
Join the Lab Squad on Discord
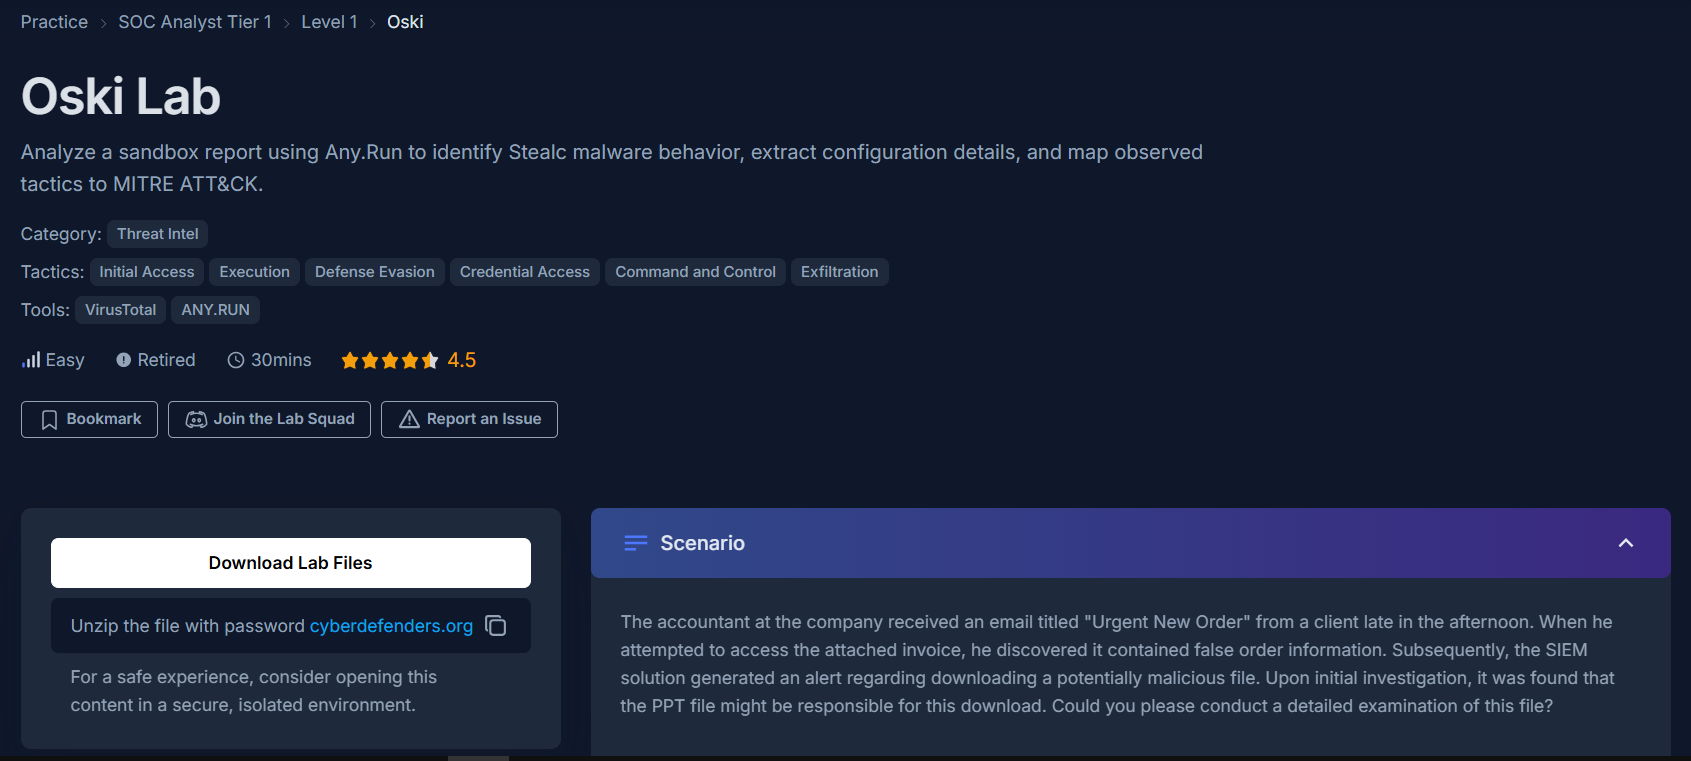click(269, 419)
